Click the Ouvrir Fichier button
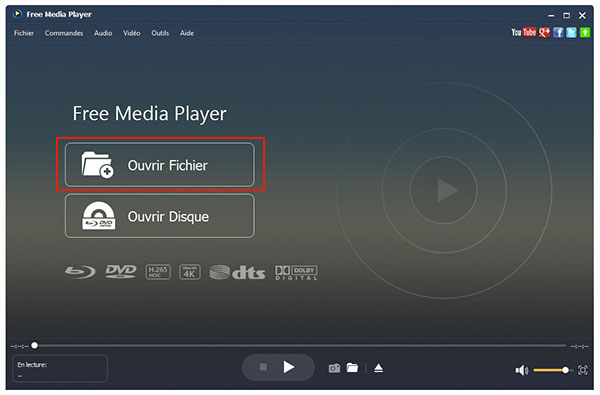The image size is (600, 395). [160, 165]
